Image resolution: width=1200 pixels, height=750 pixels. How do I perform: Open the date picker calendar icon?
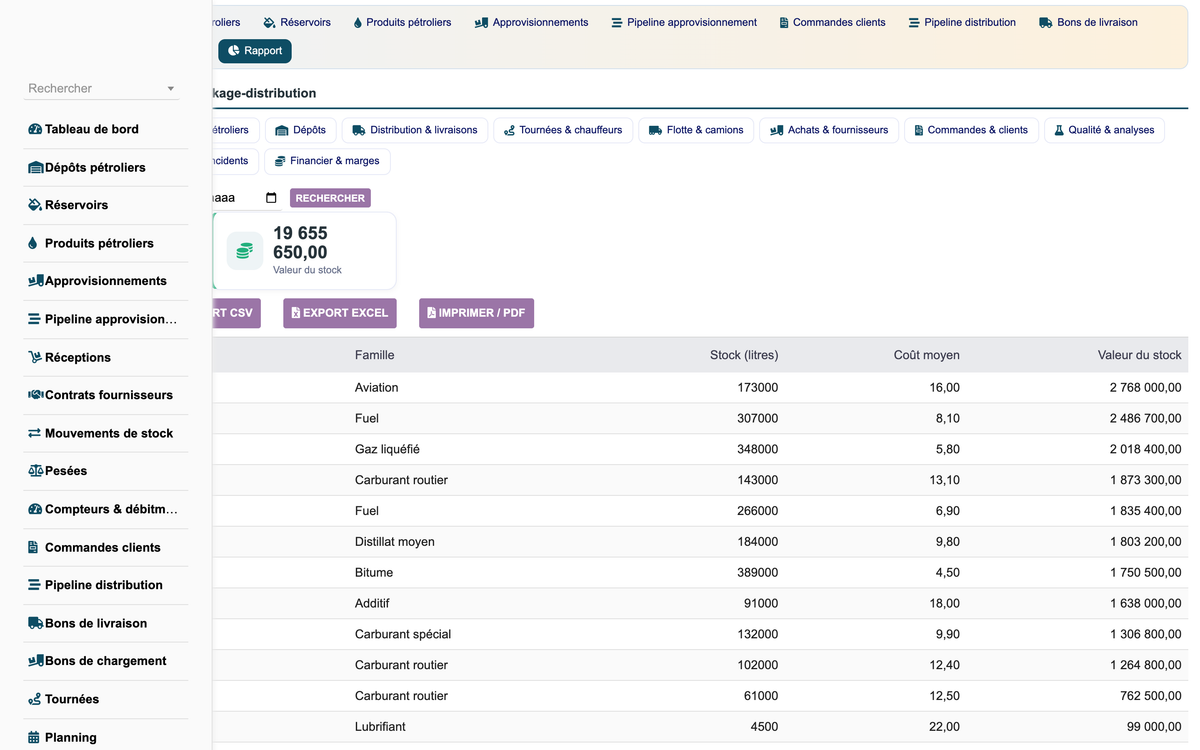271,198
